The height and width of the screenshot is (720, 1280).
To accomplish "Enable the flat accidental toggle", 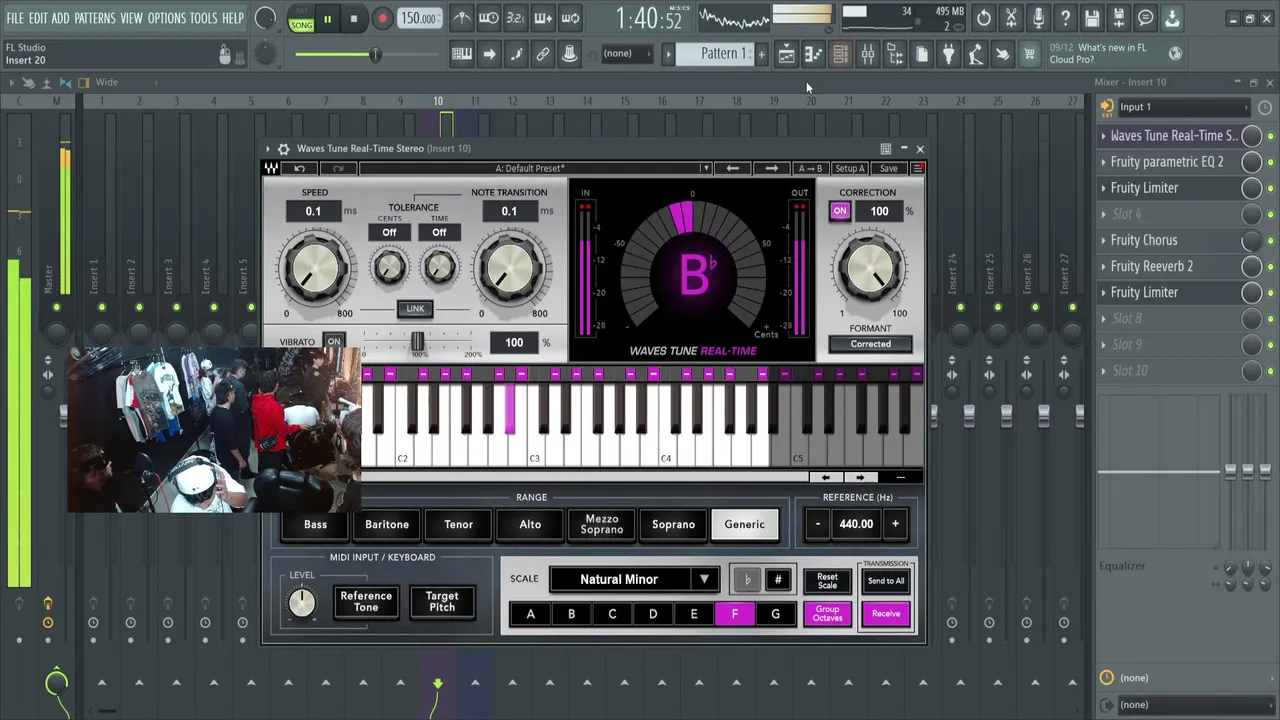I will (746, 580).
